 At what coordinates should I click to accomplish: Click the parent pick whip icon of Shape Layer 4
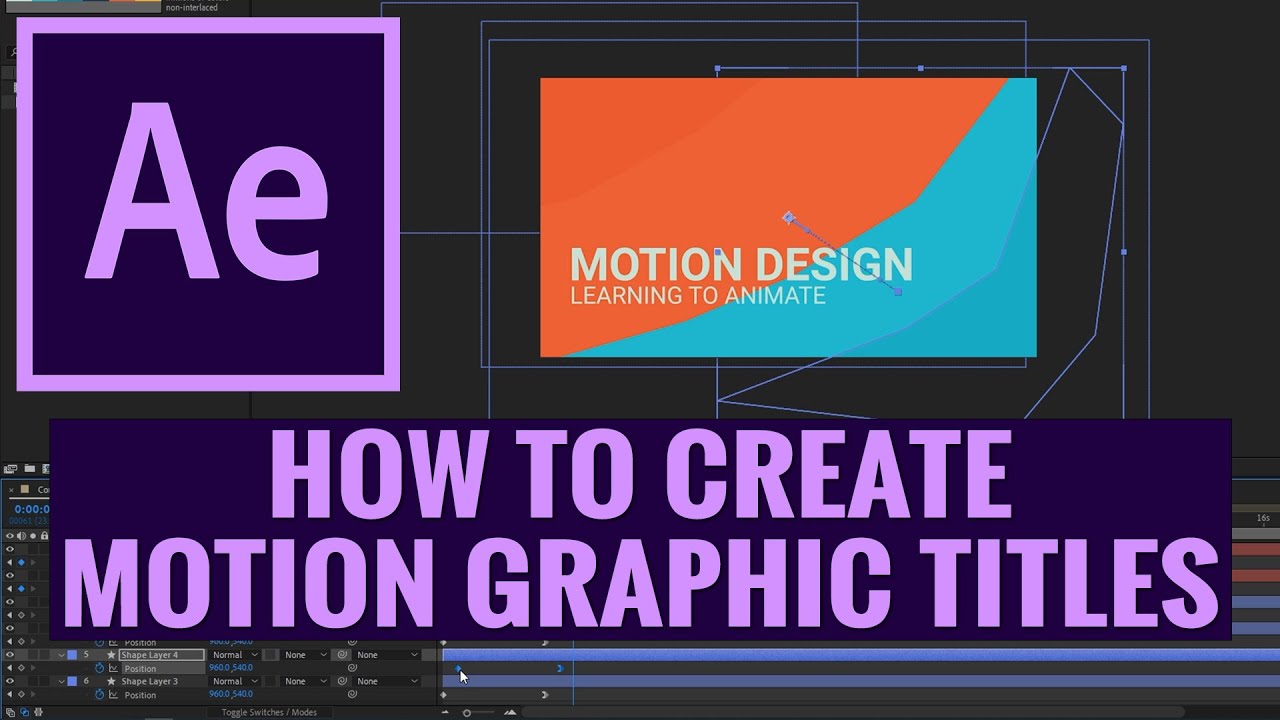(342, 655)
